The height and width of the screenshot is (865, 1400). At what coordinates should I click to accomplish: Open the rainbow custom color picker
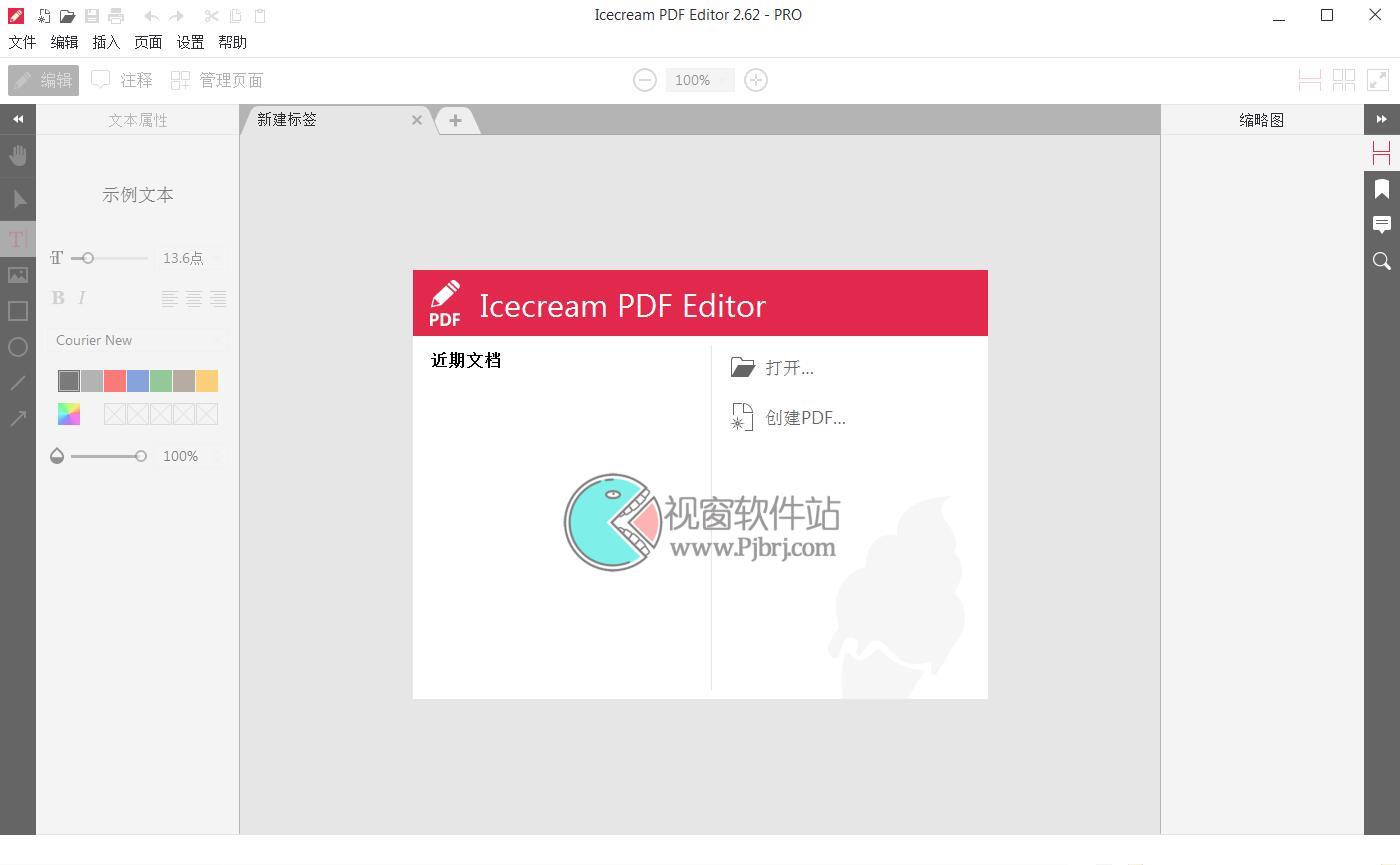tap(69, 414)
